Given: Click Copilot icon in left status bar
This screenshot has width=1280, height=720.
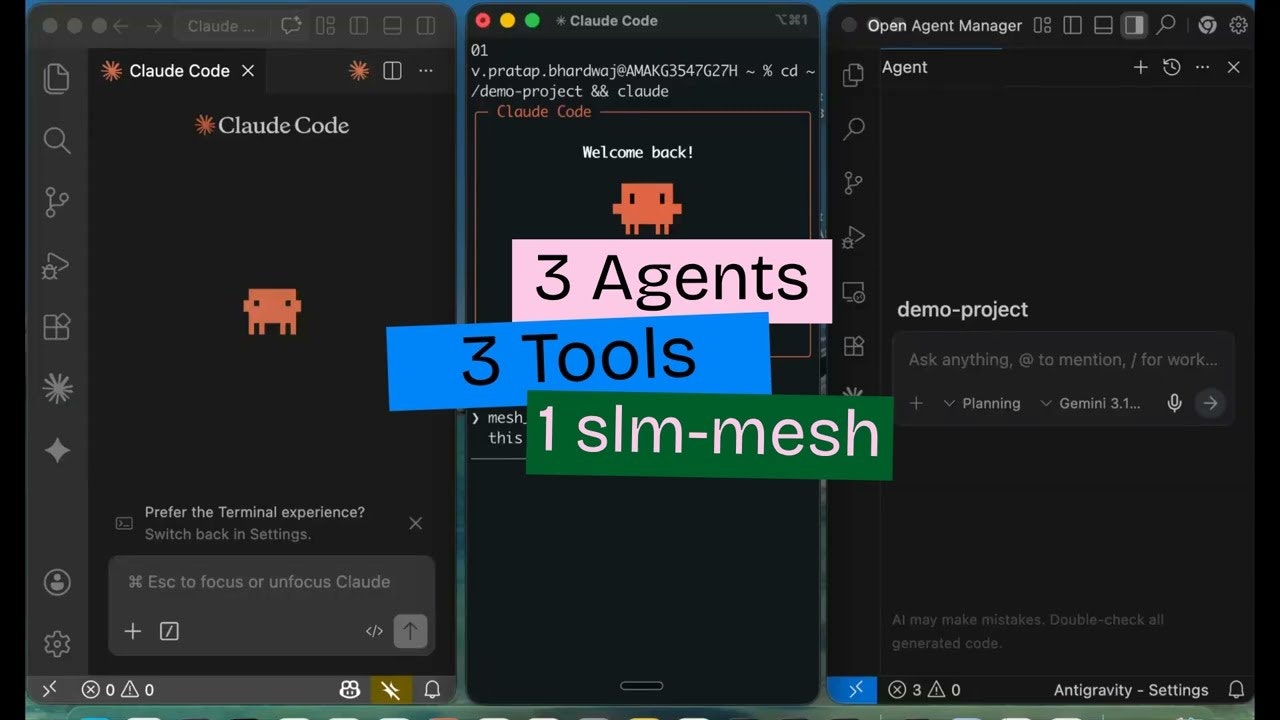Looking at the screenshot, I should pyautogui.click(x=349, y=689).
